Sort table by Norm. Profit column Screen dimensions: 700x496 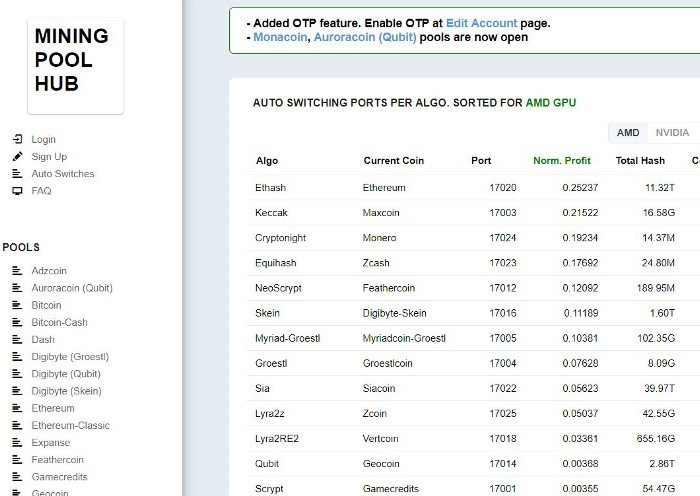pyautogui.click(x=561, y=161)
